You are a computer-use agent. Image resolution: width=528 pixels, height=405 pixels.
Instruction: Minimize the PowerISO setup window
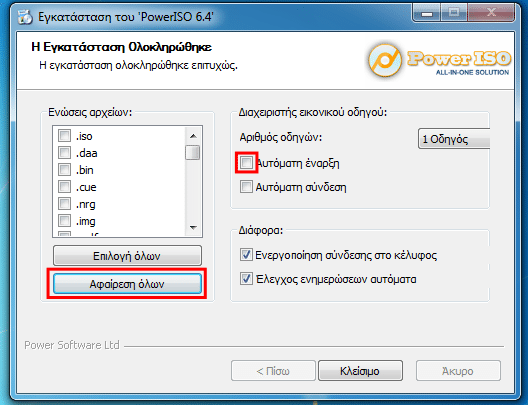point(427,13)
